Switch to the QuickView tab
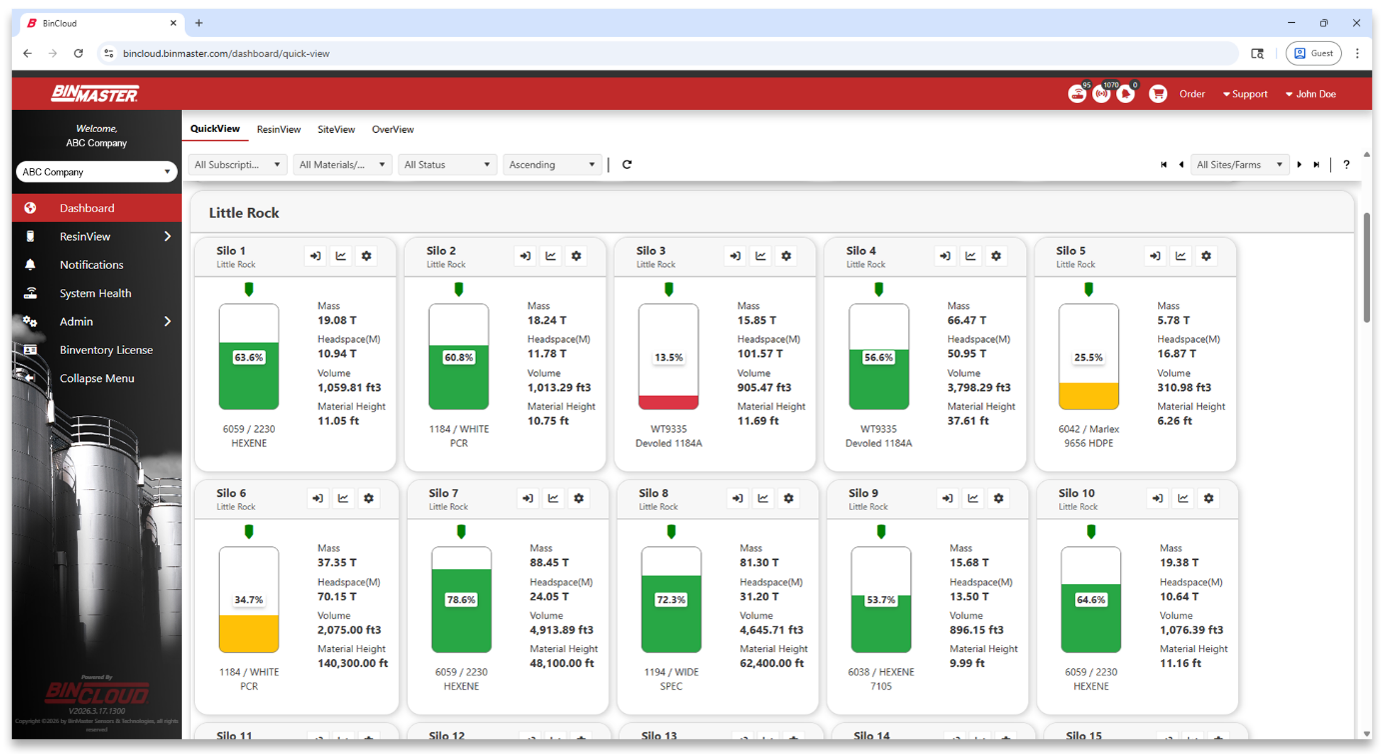Viewport: 1386px width, 754px height. 215,129
